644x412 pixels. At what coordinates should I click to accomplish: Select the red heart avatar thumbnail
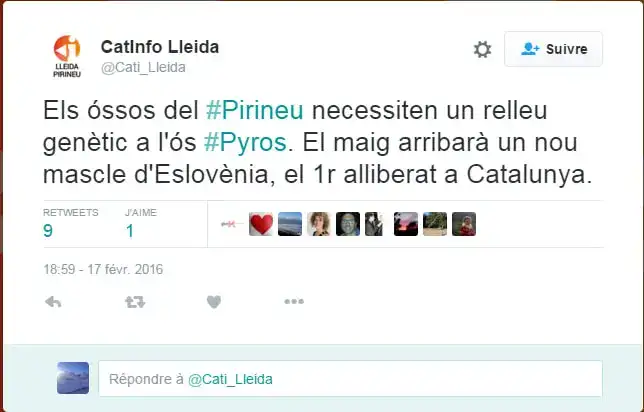point(261,224)
